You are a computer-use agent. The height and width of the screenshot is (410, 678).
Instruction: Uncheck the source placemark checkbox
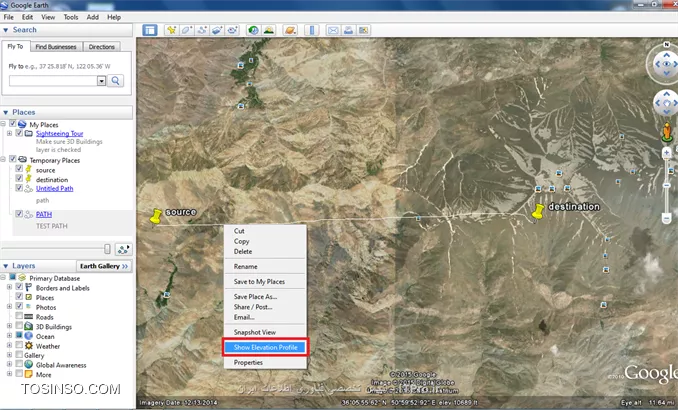tap(19, 169)
